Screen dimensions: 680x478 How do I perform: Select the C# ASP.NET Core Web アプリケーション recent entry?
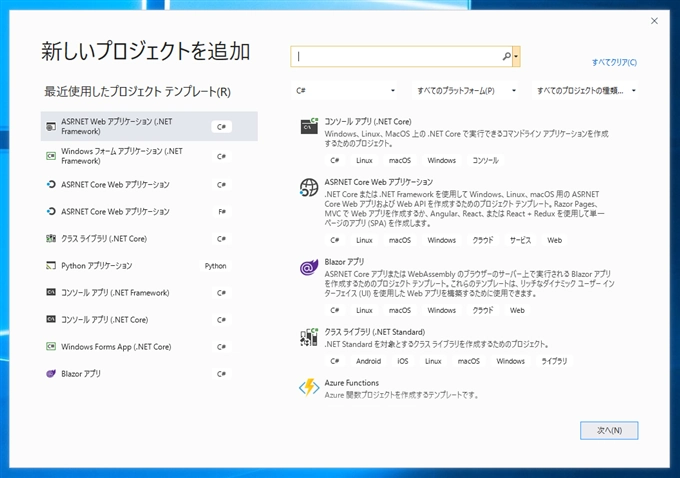pyautogui.click(x=149, y=184)
